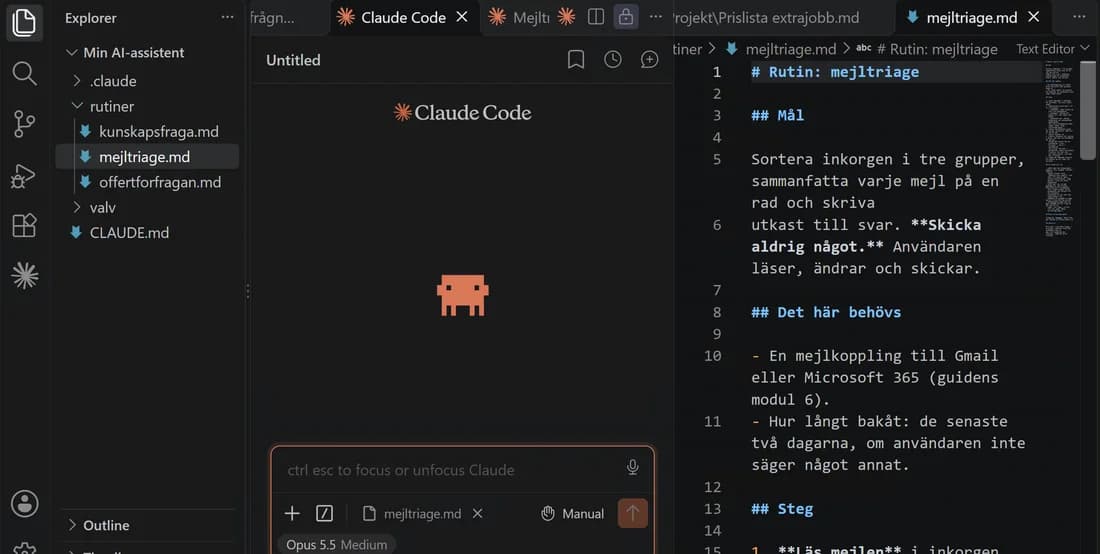Click the 'Untitled' chat title

coord(293,60)
